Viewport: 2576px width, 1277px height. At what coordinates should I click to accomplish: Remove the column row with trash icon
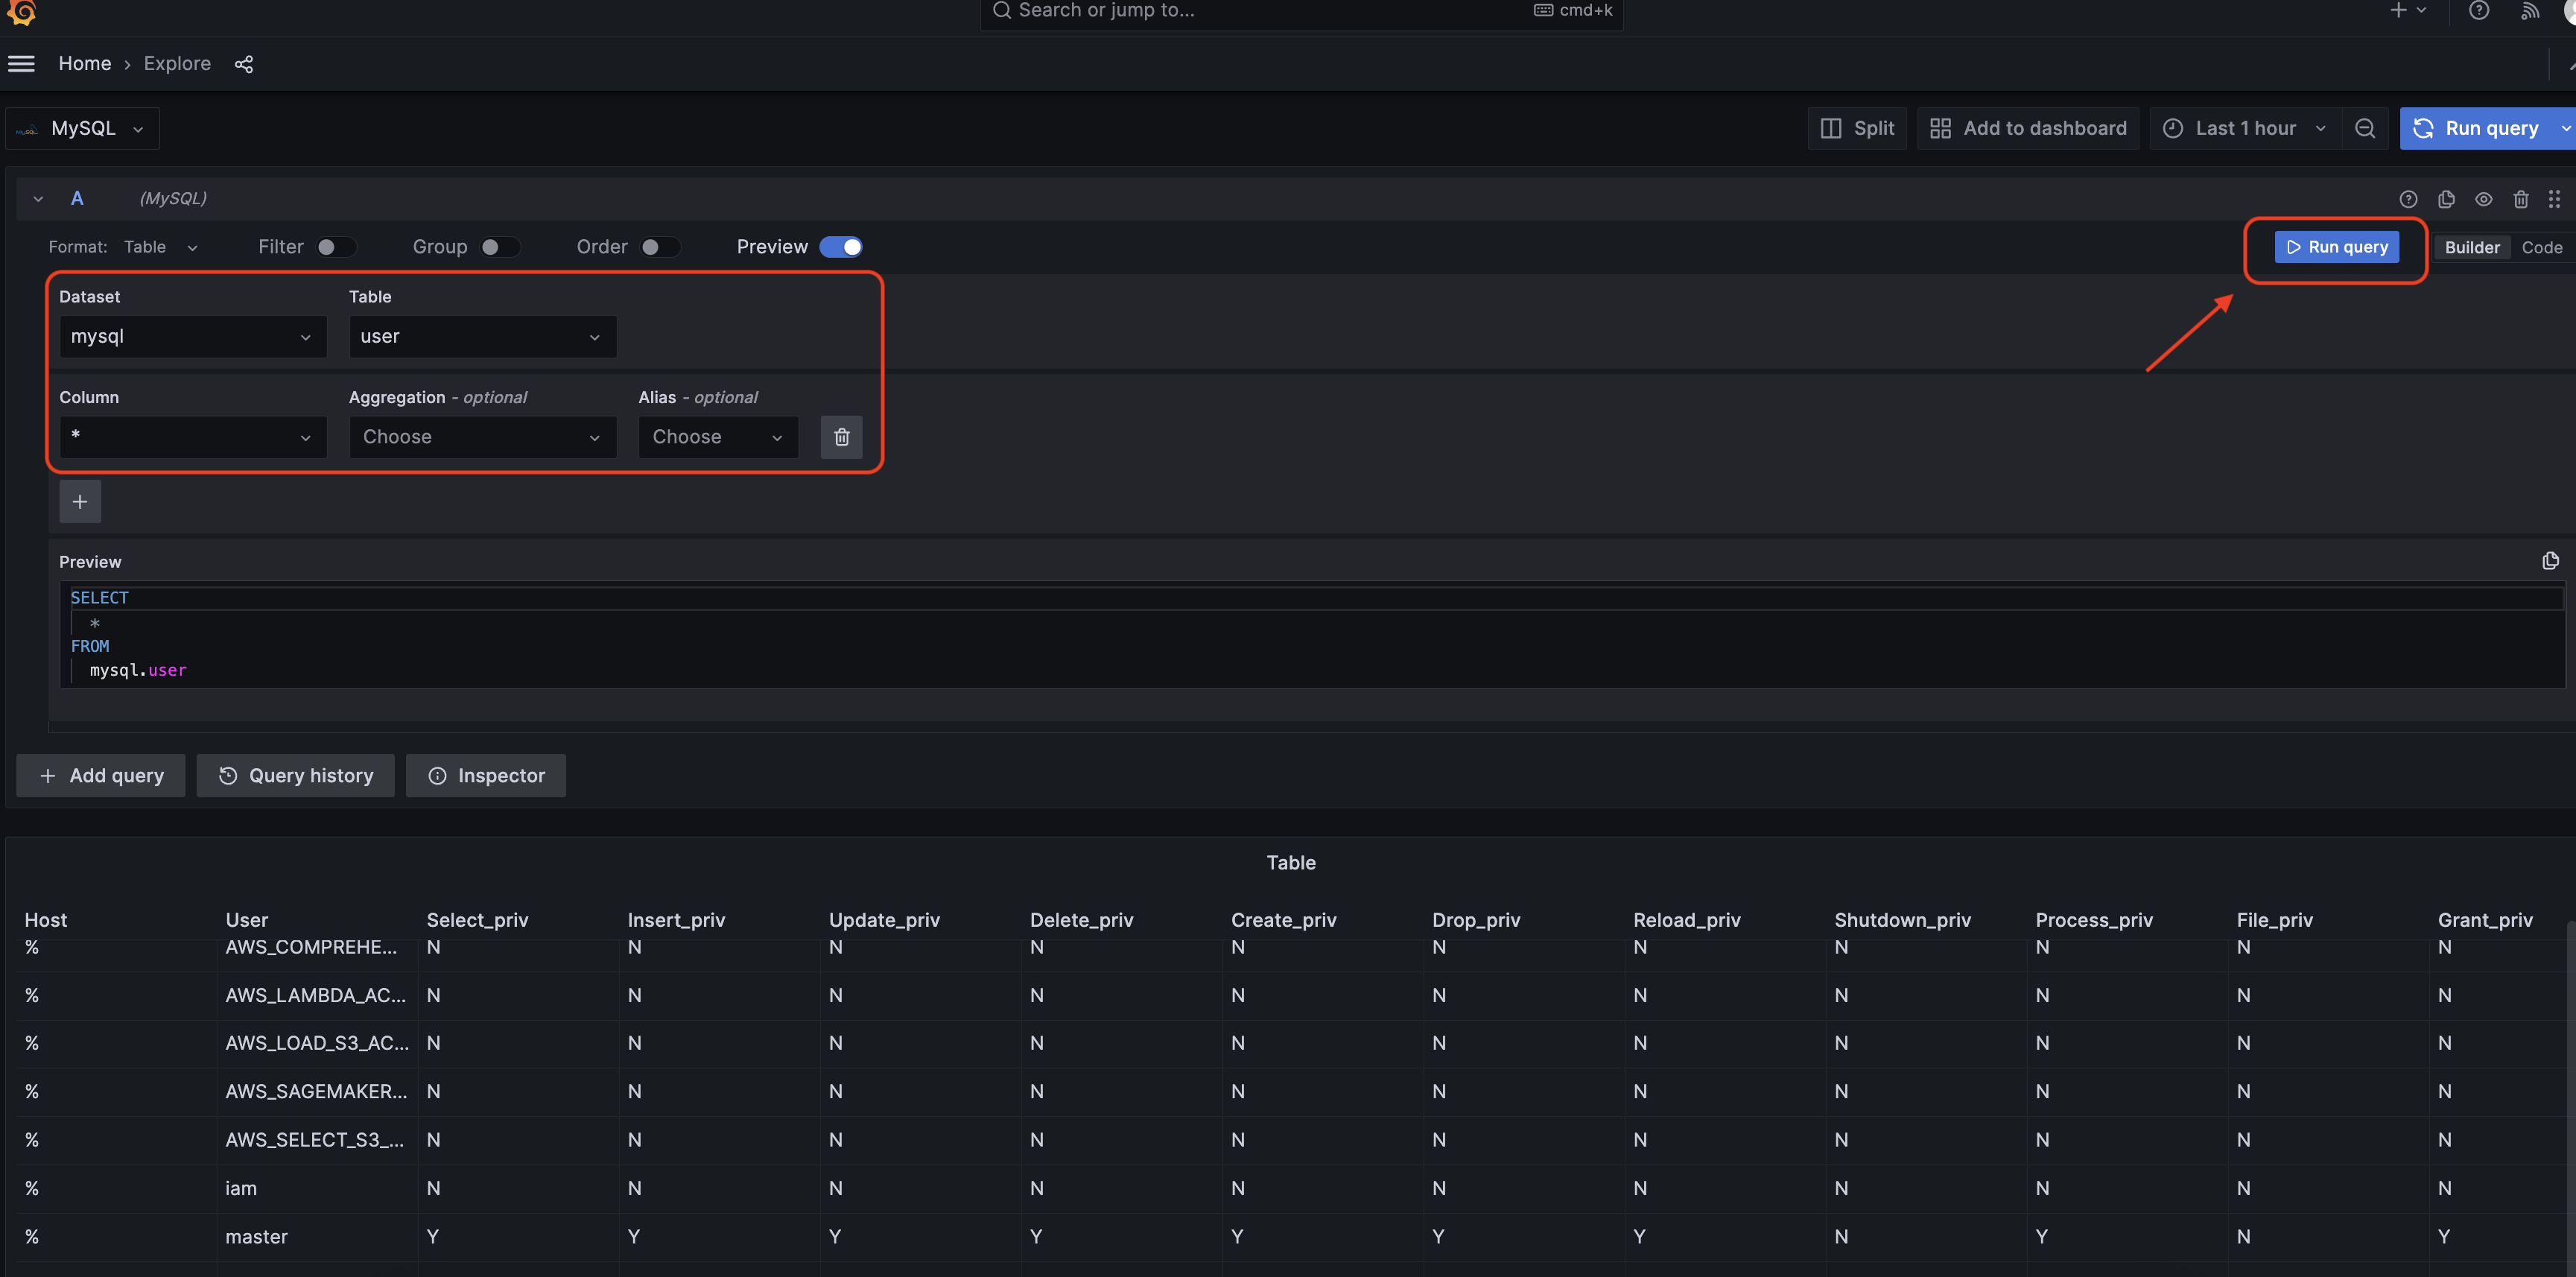(841, 437)
